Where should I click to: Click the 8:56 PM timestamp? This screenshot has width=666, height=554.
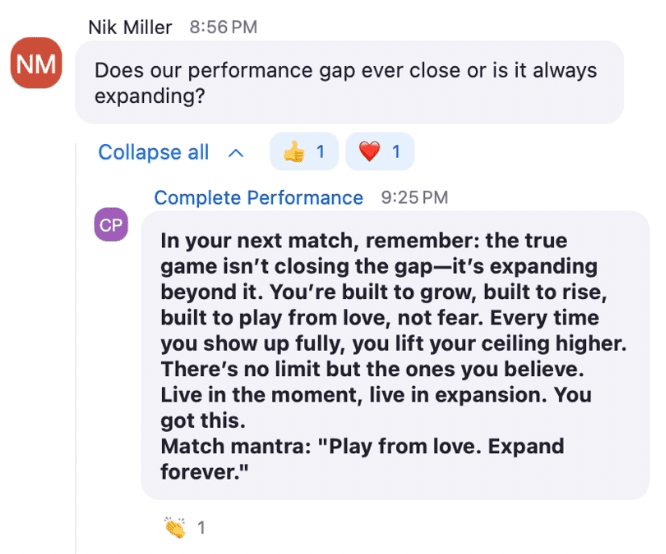223,27
